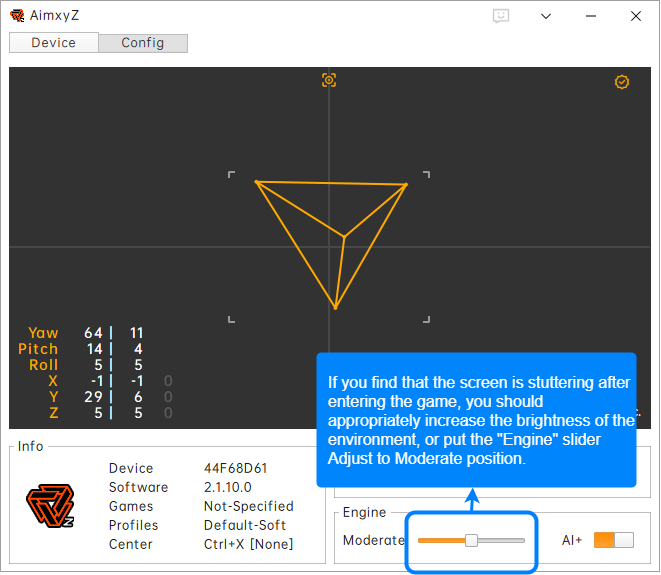This screenshot has width=661, height=575.
Task: Click the Pitch readout label
Action: pyautogui.click(x=38, y=349)
